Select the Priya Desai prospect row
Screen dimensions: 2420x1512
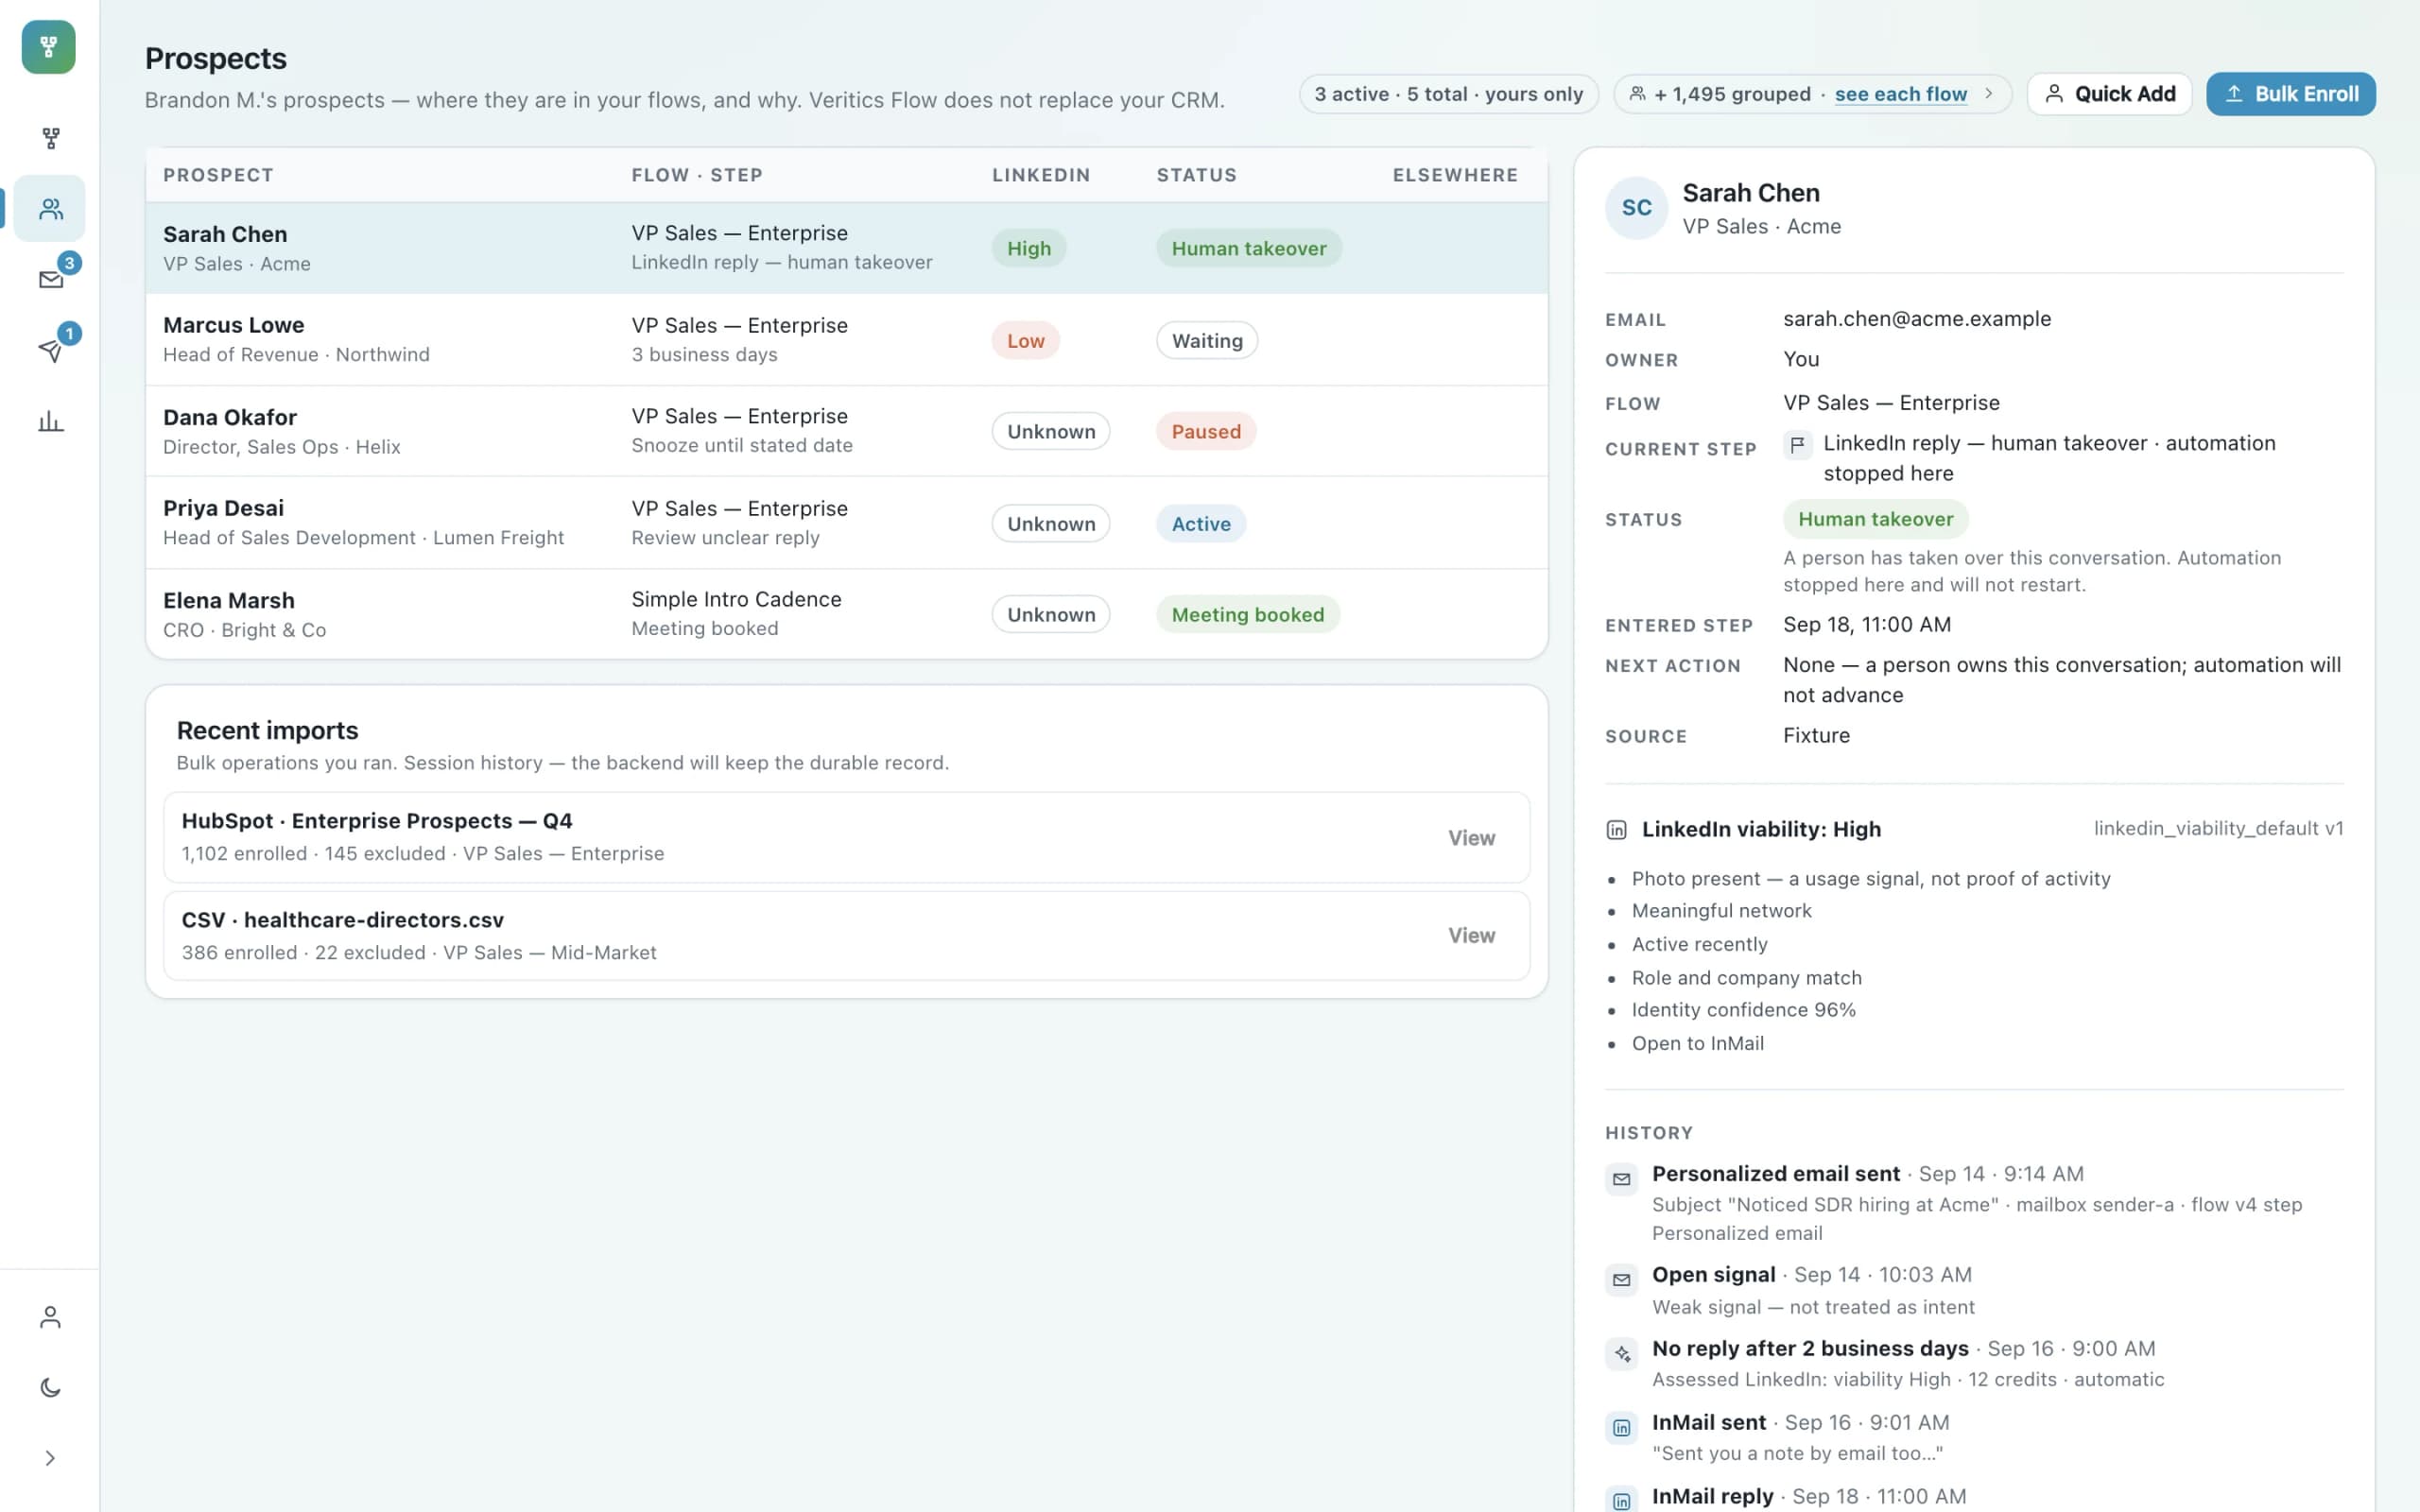coord(846,523)
